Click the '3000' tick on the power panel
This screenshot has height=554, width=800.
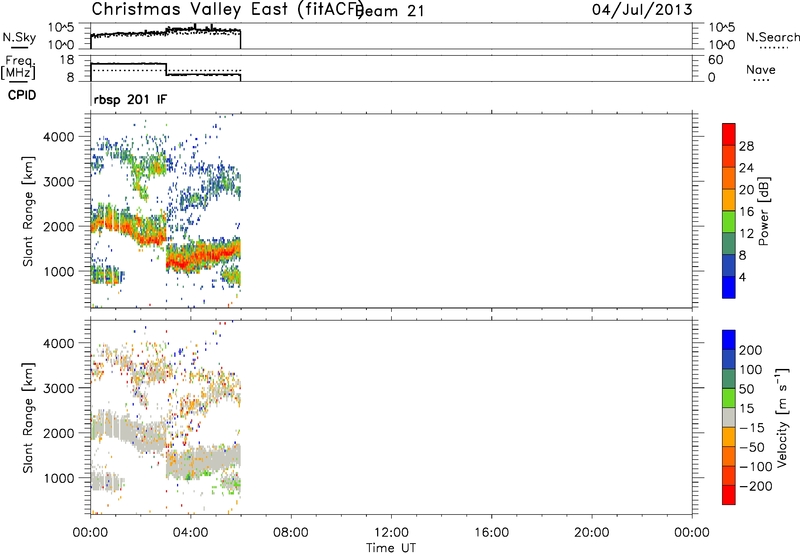tap(58, 182)
